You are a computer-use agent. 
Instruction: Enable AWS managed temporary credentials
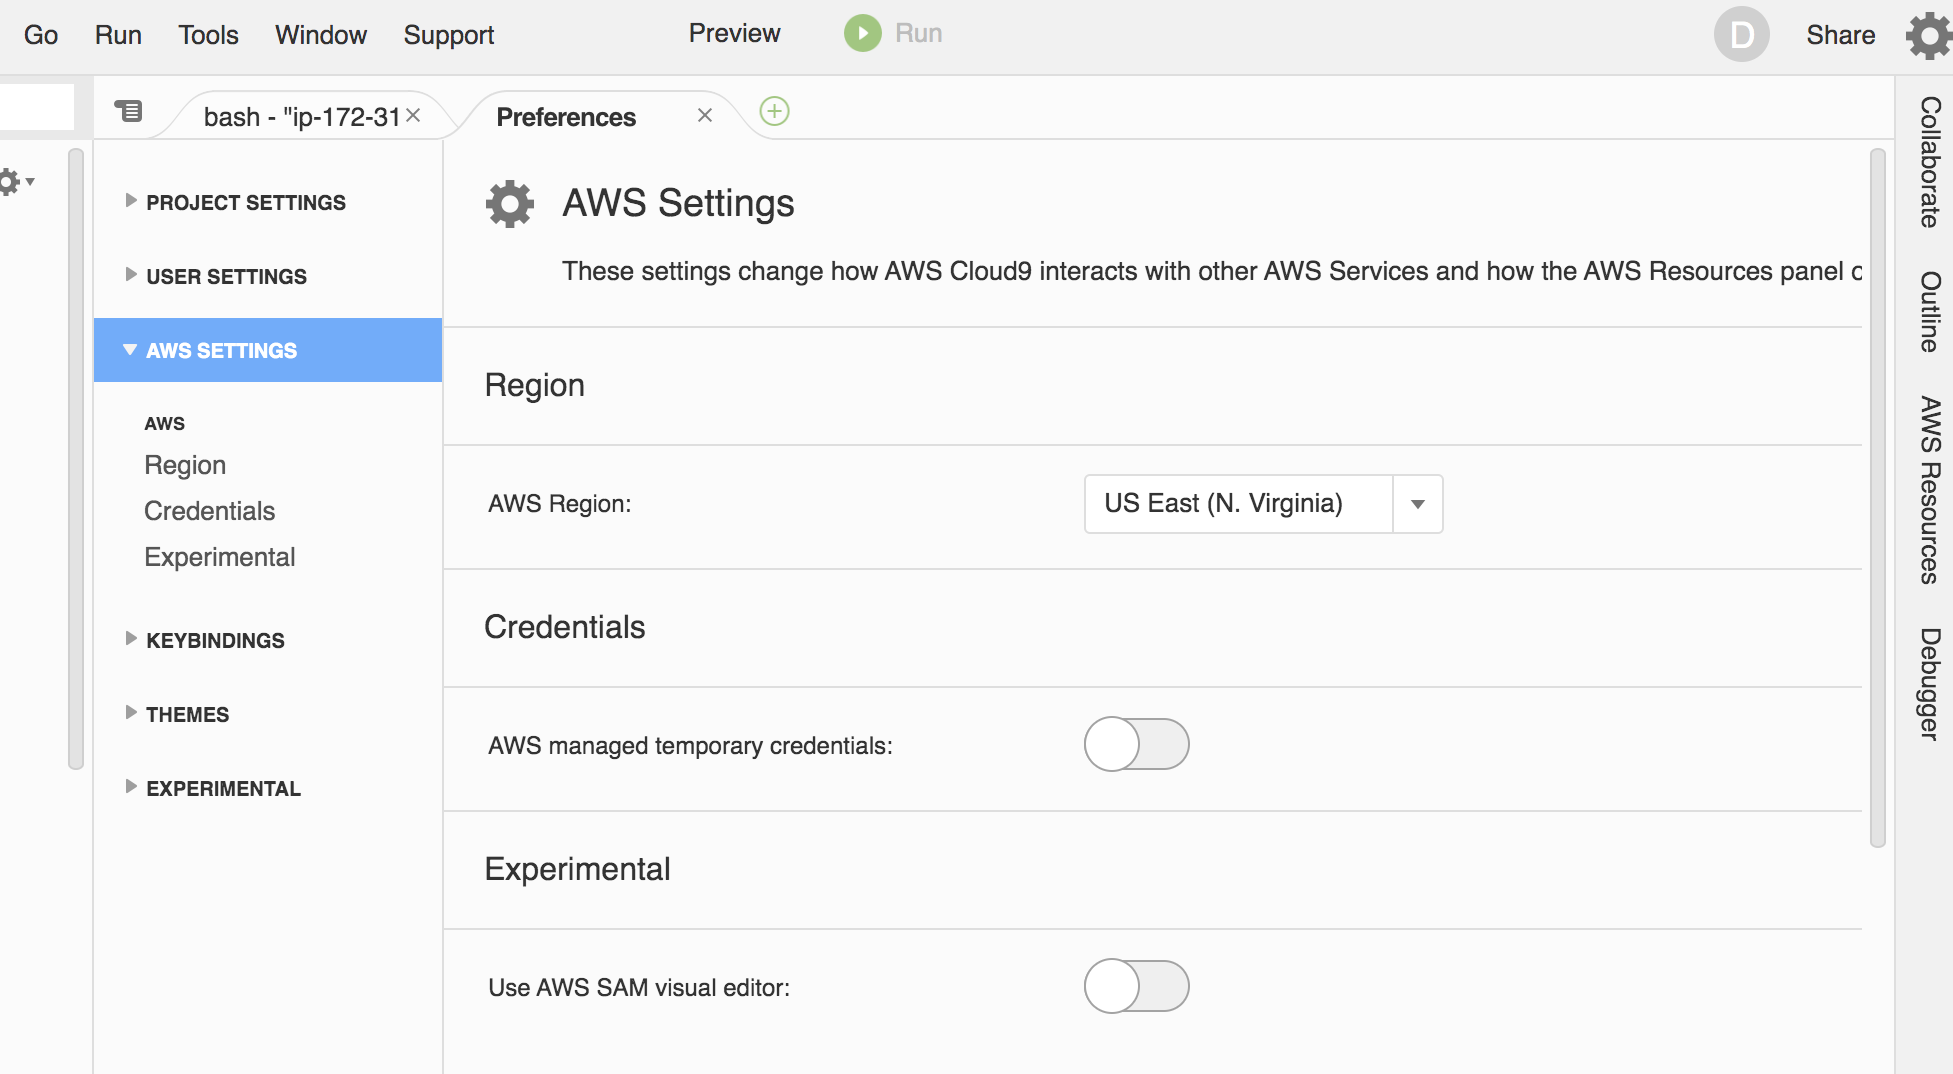pos(1137,745)
